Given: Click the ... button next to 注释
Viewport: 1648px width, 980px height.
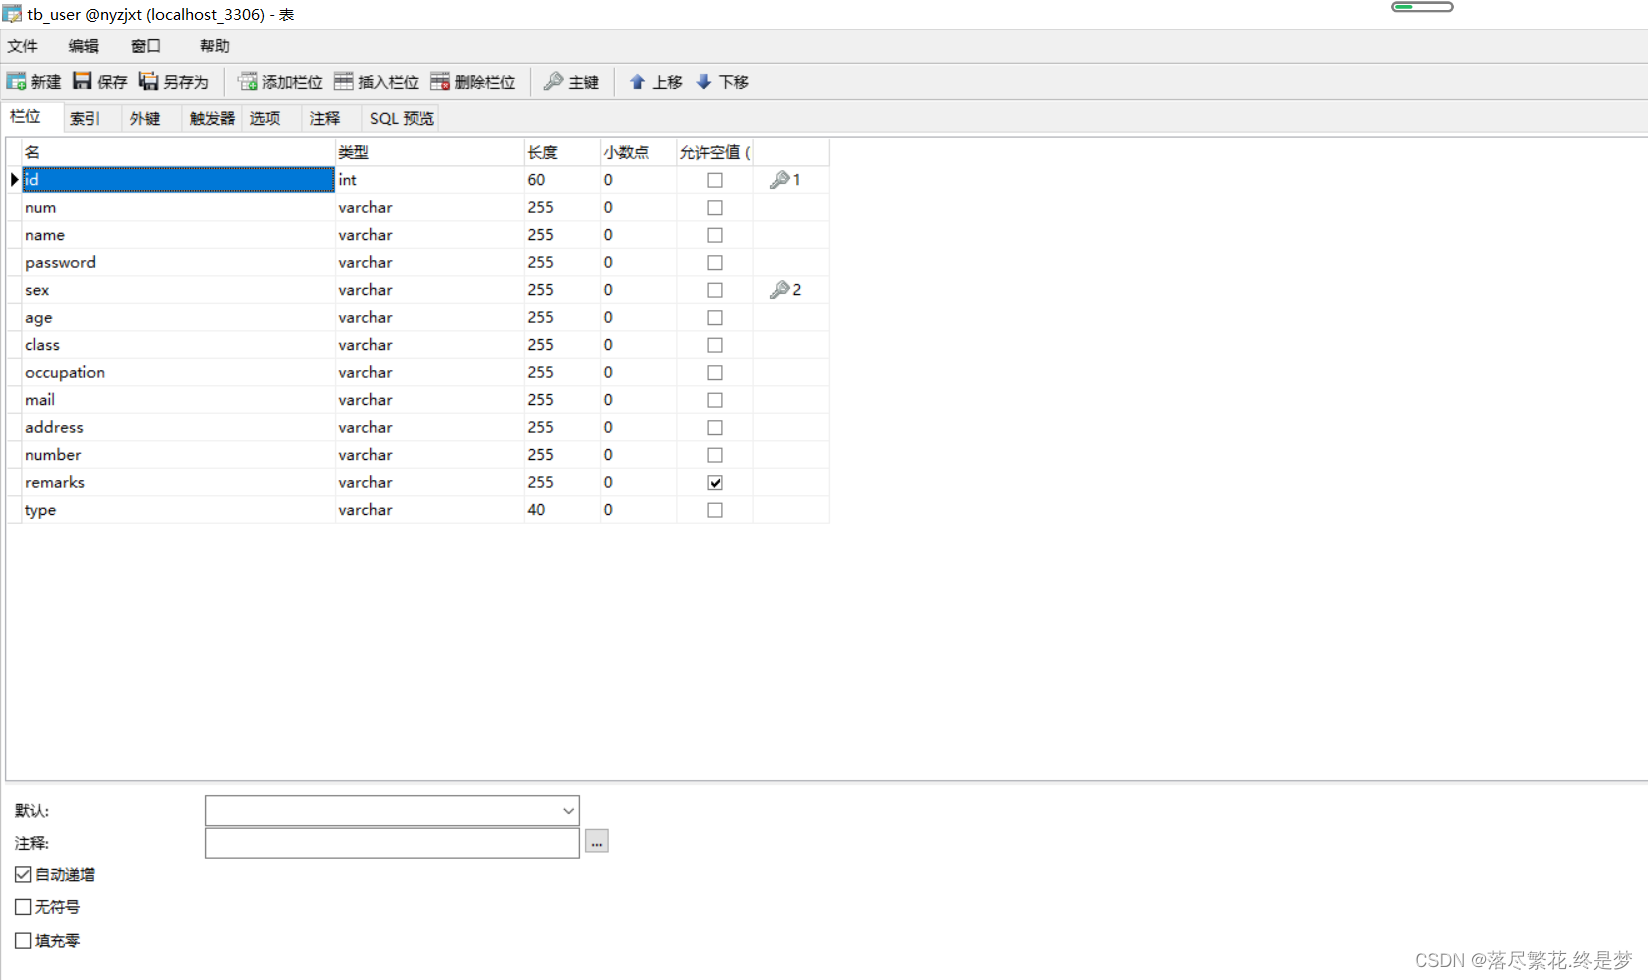Looking at the screenshot, I should point(596,841).
